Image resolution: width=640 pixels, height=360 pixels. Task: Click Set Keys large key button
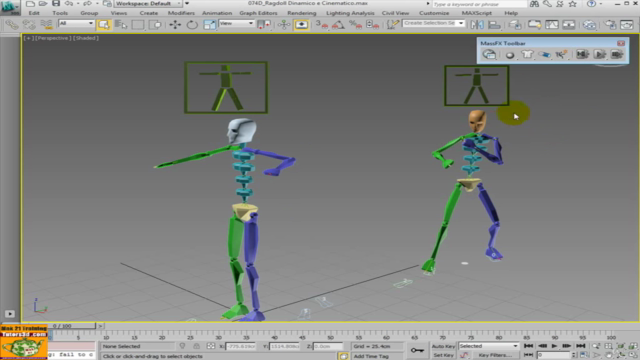(417, 350)
